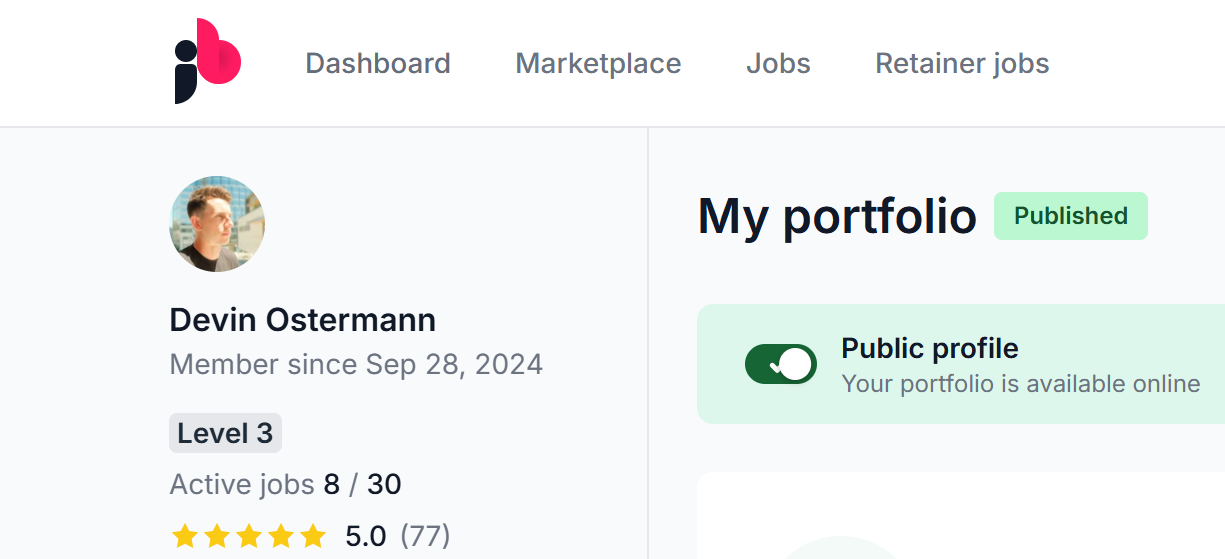
Task: Click the jb logo in the header
Action: tap(208, 61)
